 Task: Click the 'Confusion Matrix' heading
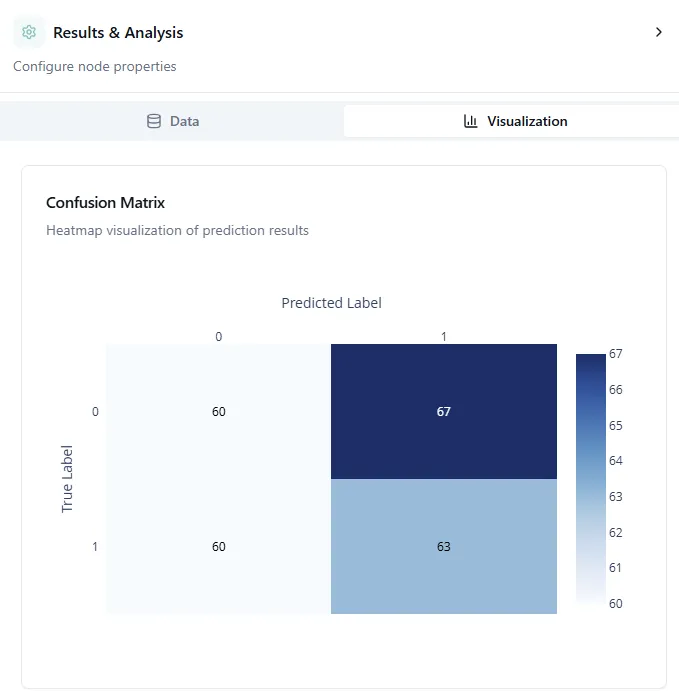(106, 203)
